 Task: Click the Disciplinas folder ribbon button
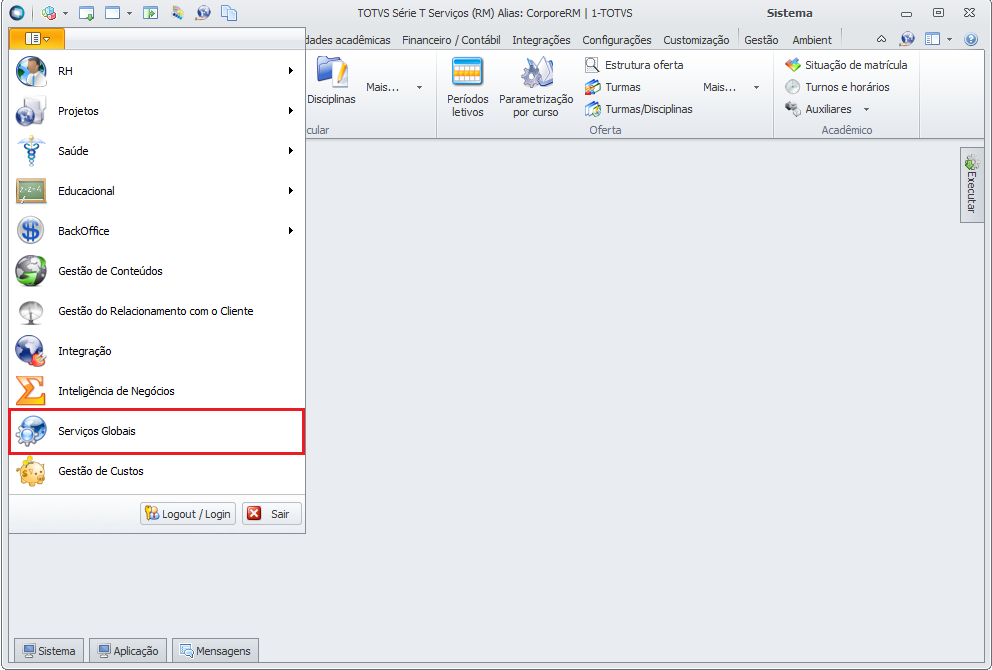(332, 81)
